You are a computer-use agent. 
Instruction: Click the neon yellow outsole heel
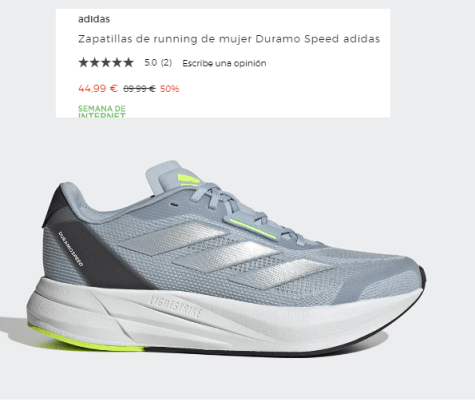[86, 339]
